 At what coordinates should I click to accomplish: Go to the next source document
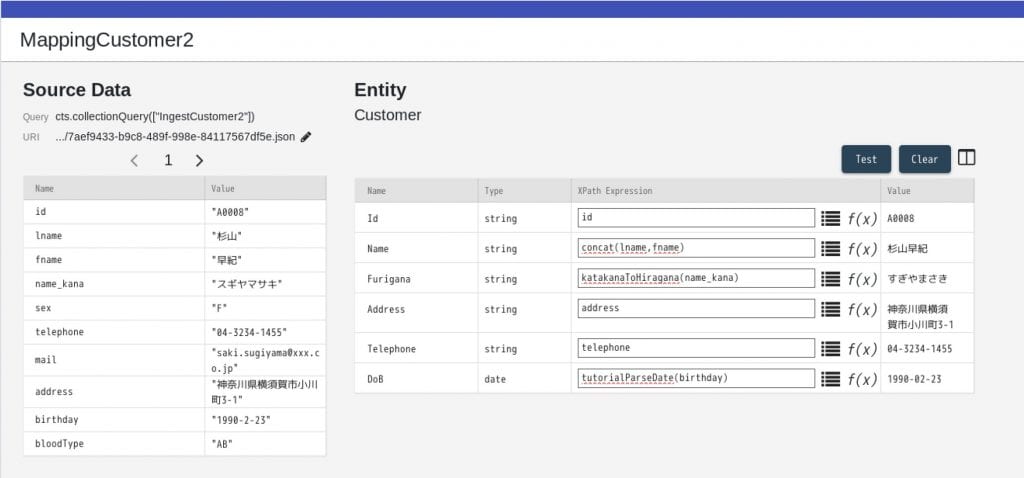pos(199,160)
